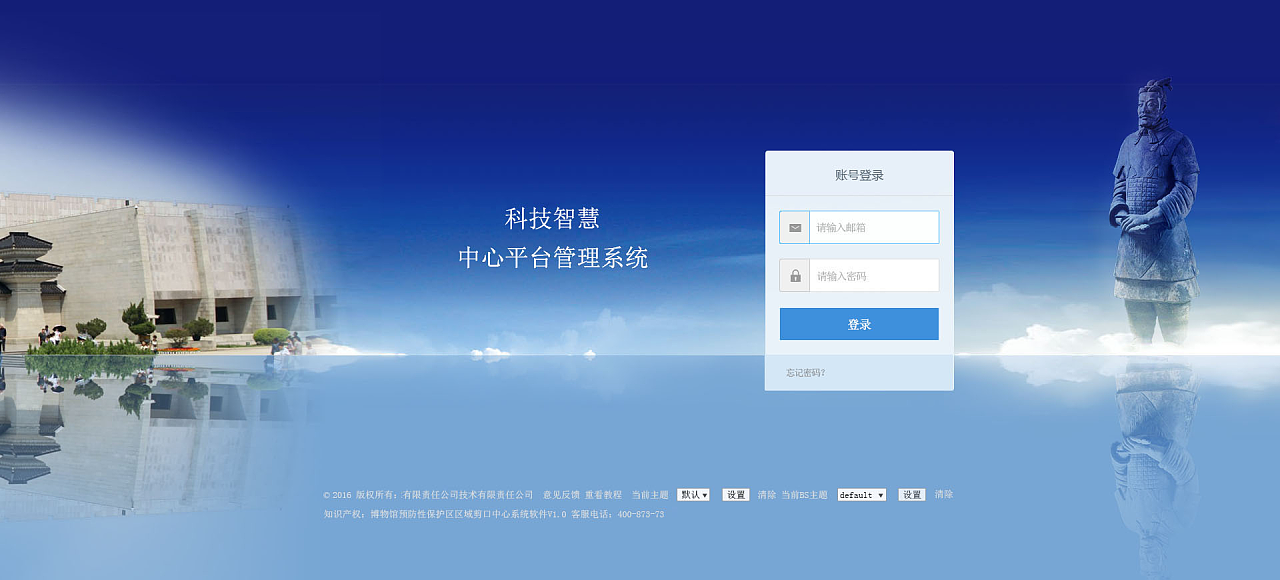Click 清除 link before 当前BS主题
This screenshot has height=580, width=1280.
767,495
